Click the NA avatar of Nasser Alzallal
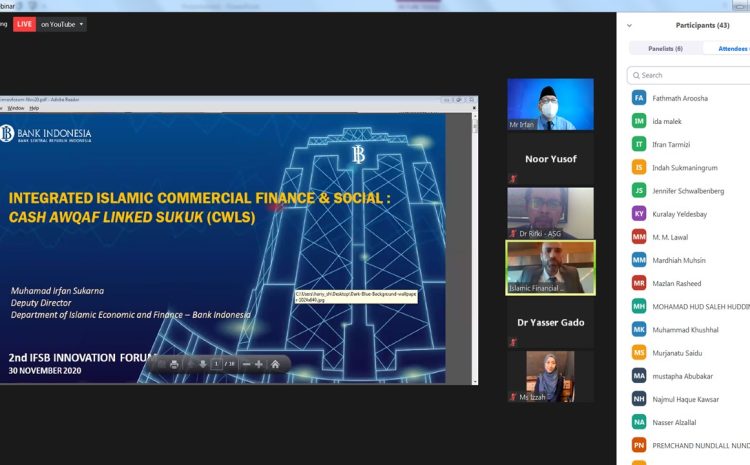 (639, 422)
